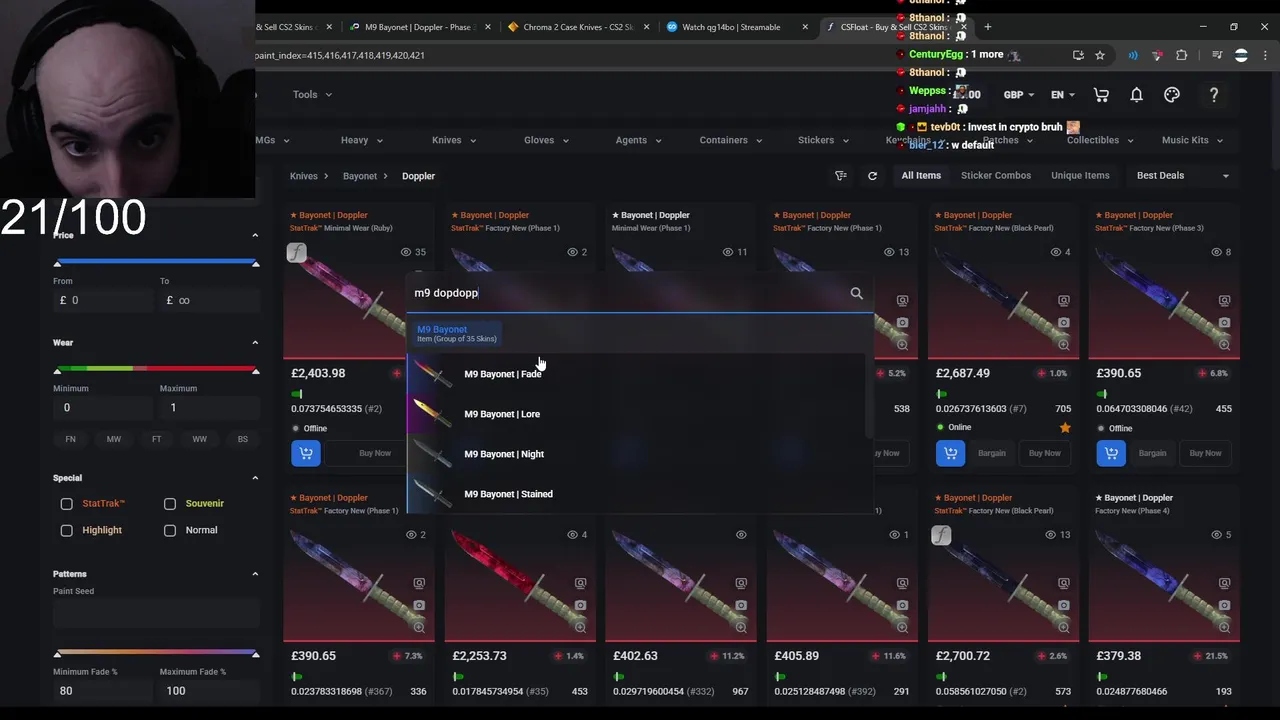Image resolution: width=1280 pixels, height=720 pixels.
Task: Collapse the Price filter section
Action: click(255, 235)
